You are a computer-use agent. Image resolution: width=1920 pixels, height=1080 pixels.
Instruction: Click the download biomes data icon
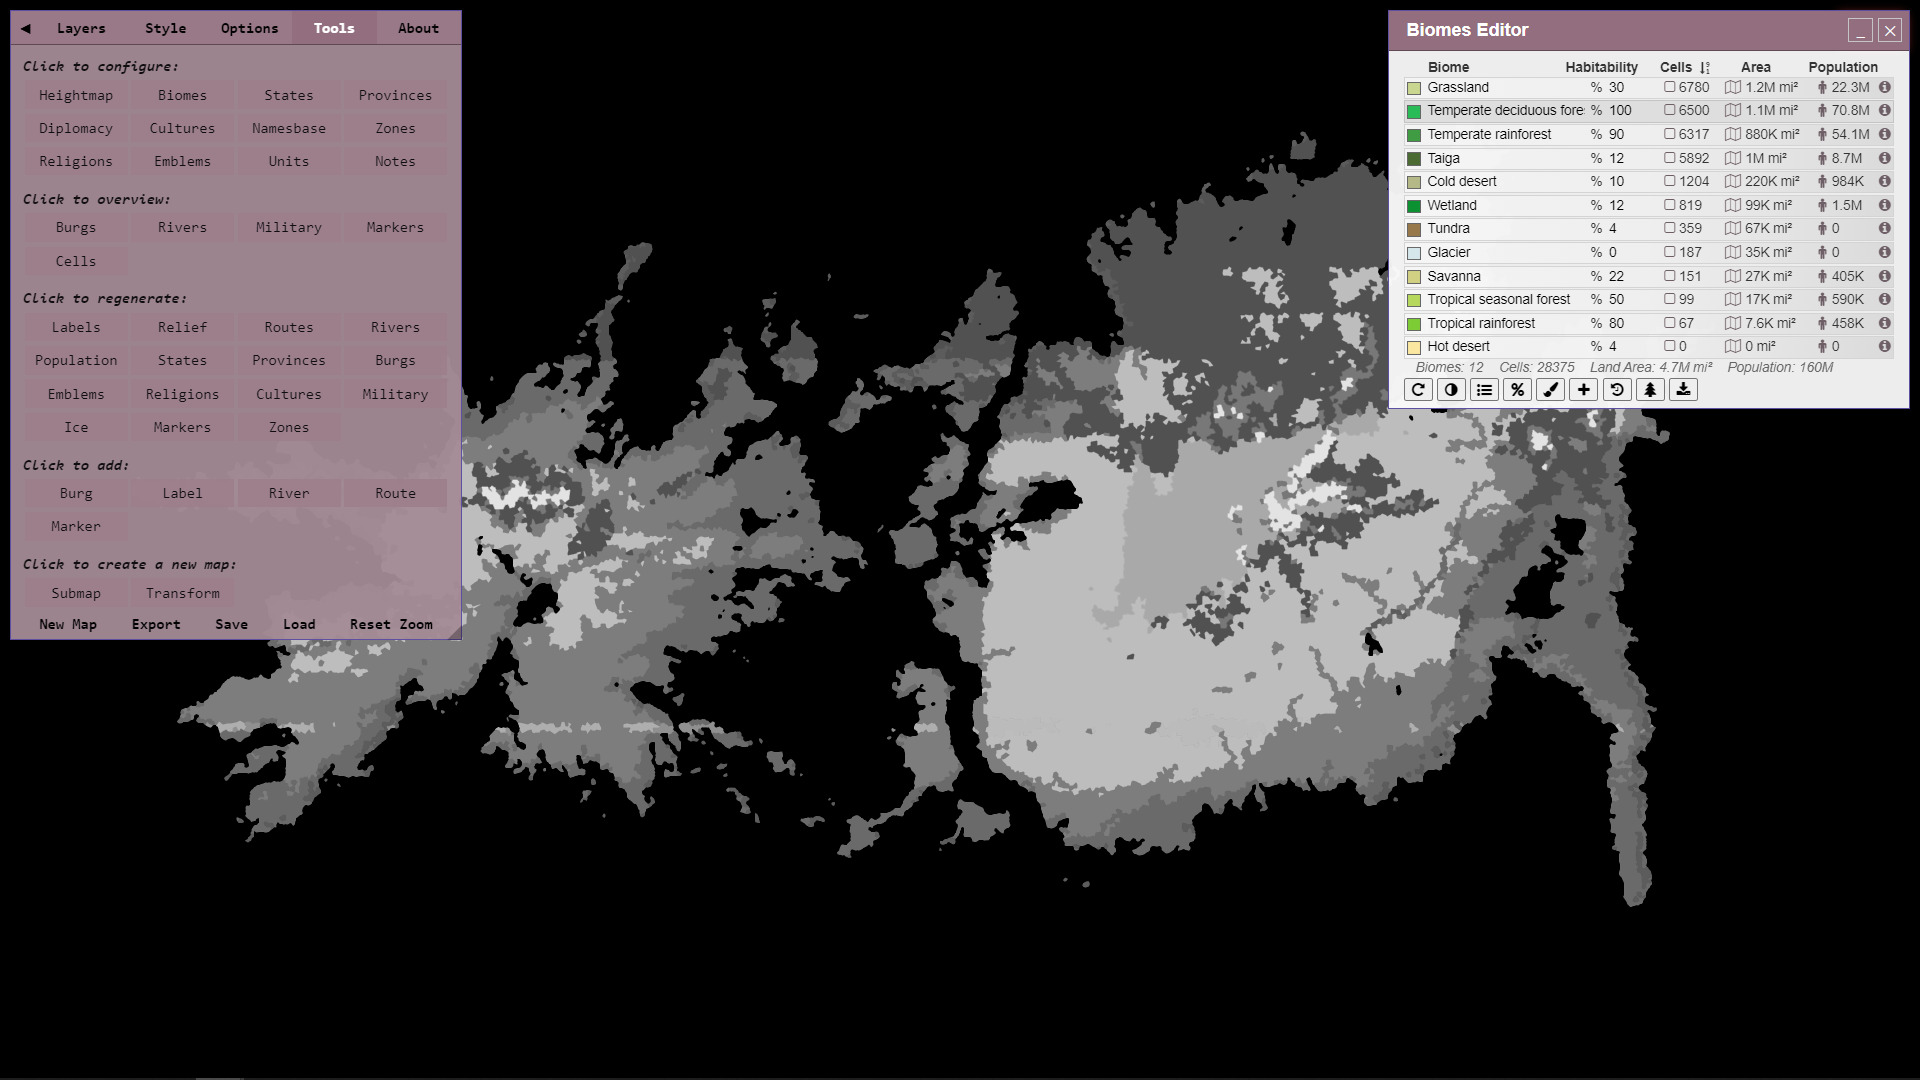(1684, 390)
